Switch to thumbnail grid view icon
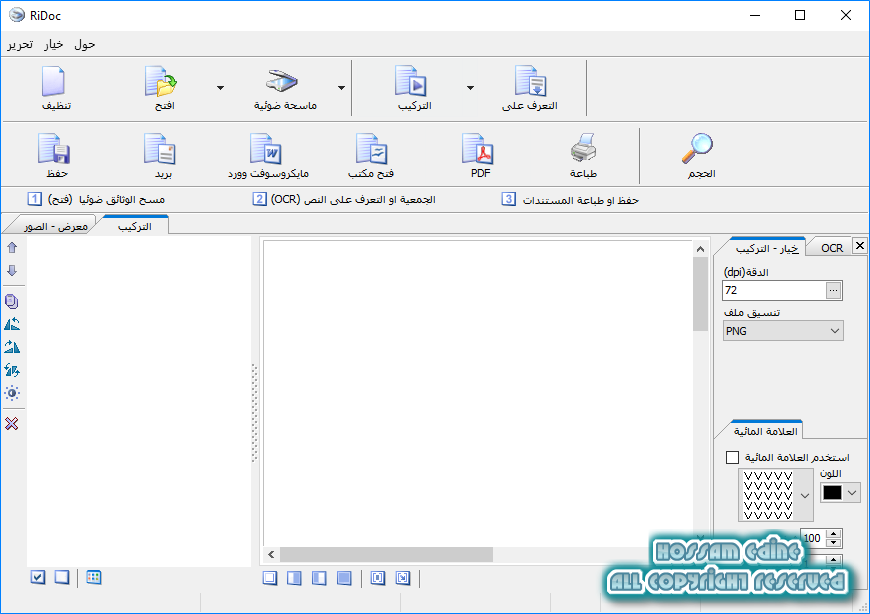Viewport: 870px width, 614px height. click(x=94, y=577)
